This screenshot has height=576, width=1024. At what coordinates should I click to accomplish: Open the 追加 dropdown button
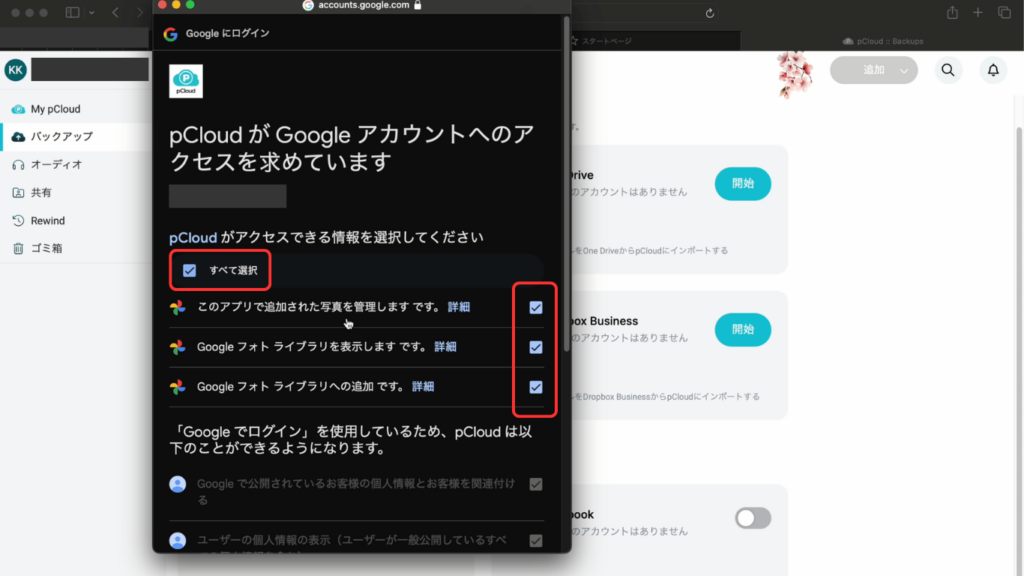(x=874, y=70)
